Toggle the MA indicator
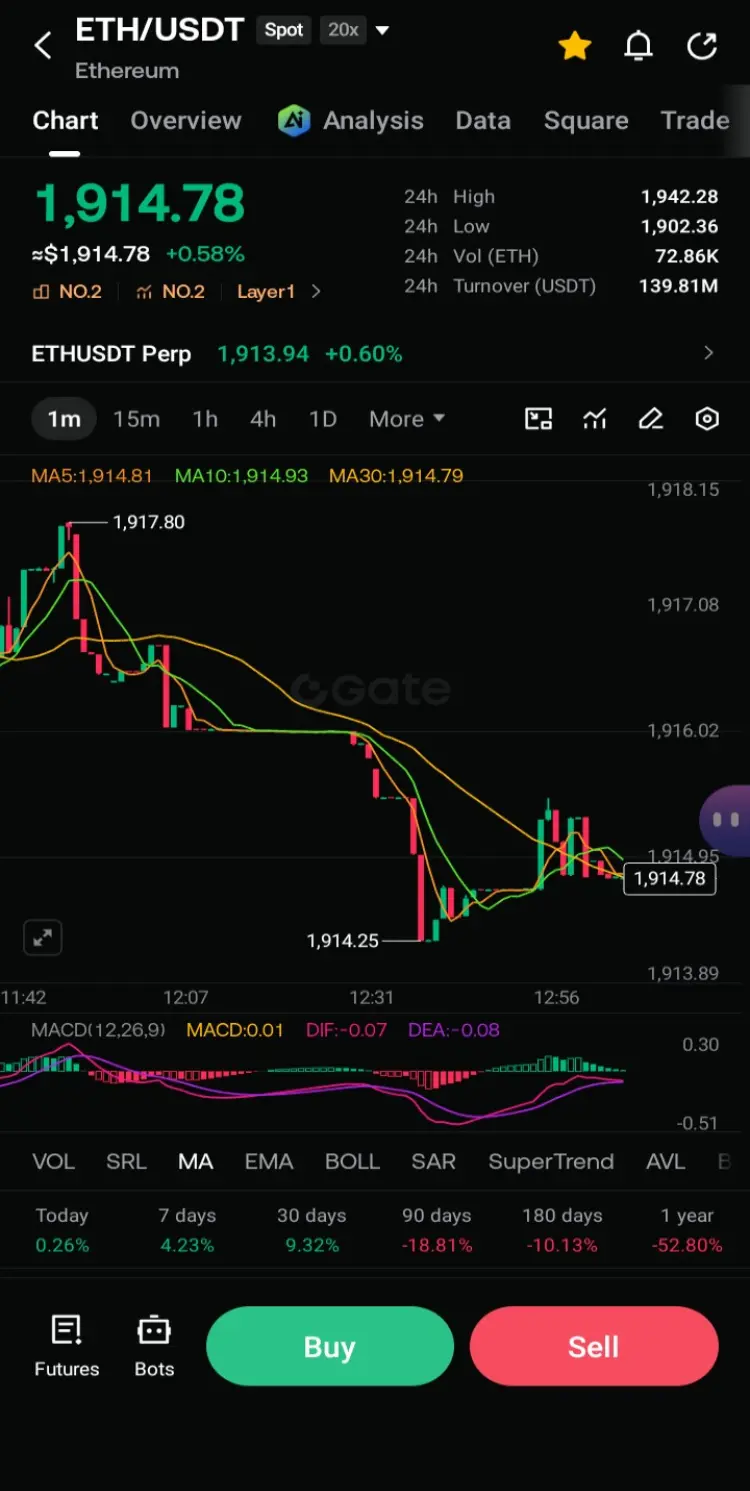This screenshot has width=750, height=1491. click(196, 1162)
